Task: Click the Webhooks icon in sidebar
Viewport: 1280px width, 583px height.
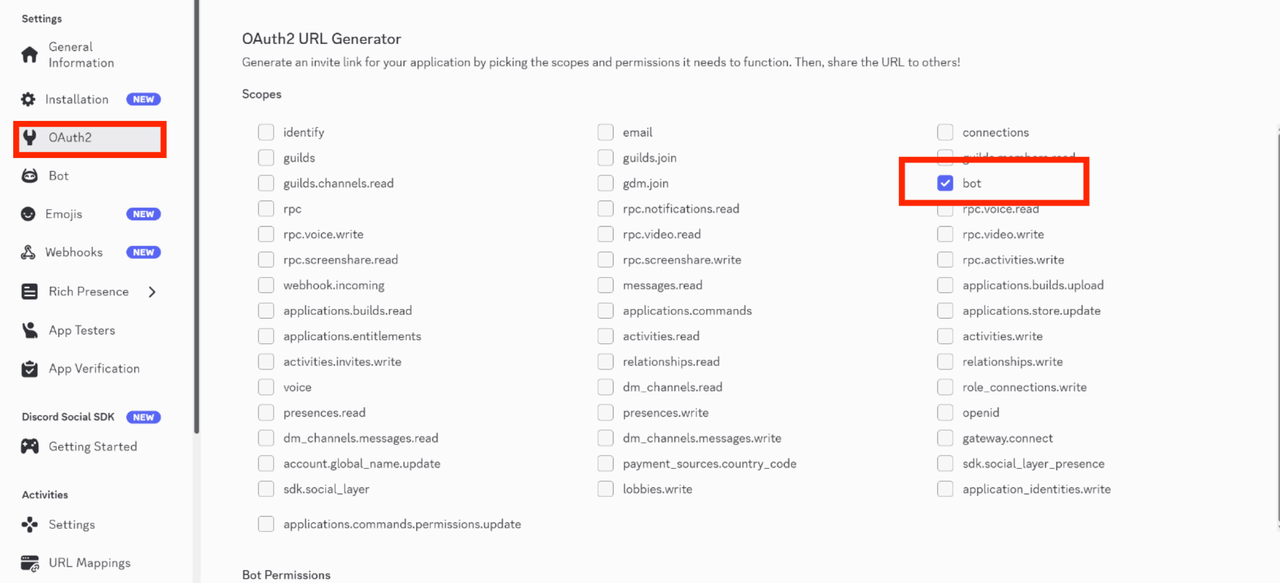Action: [x=29, y=253]
